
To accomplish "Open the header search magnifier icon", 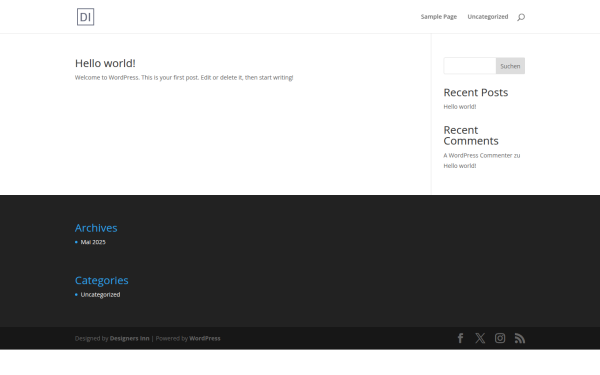I will [x=521, y=17].
